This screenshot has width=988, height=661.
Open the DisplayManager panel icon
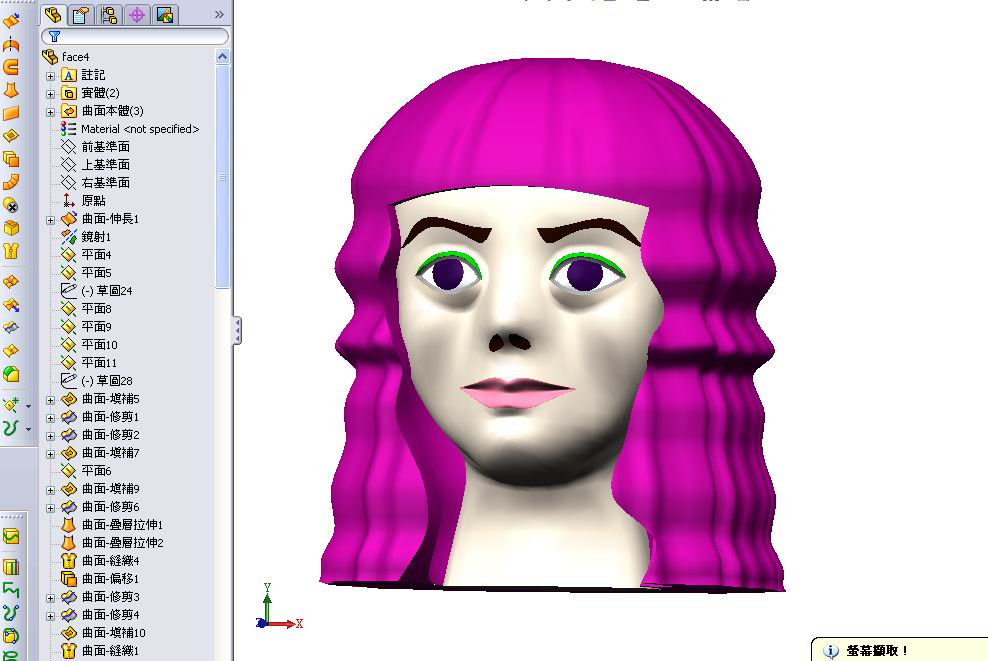tap(163, 15)
